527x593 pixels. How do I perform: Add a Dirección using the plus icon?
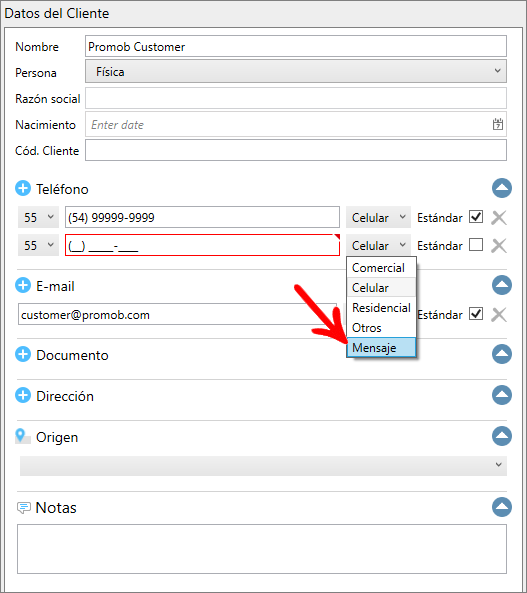(x=23, y=395)
